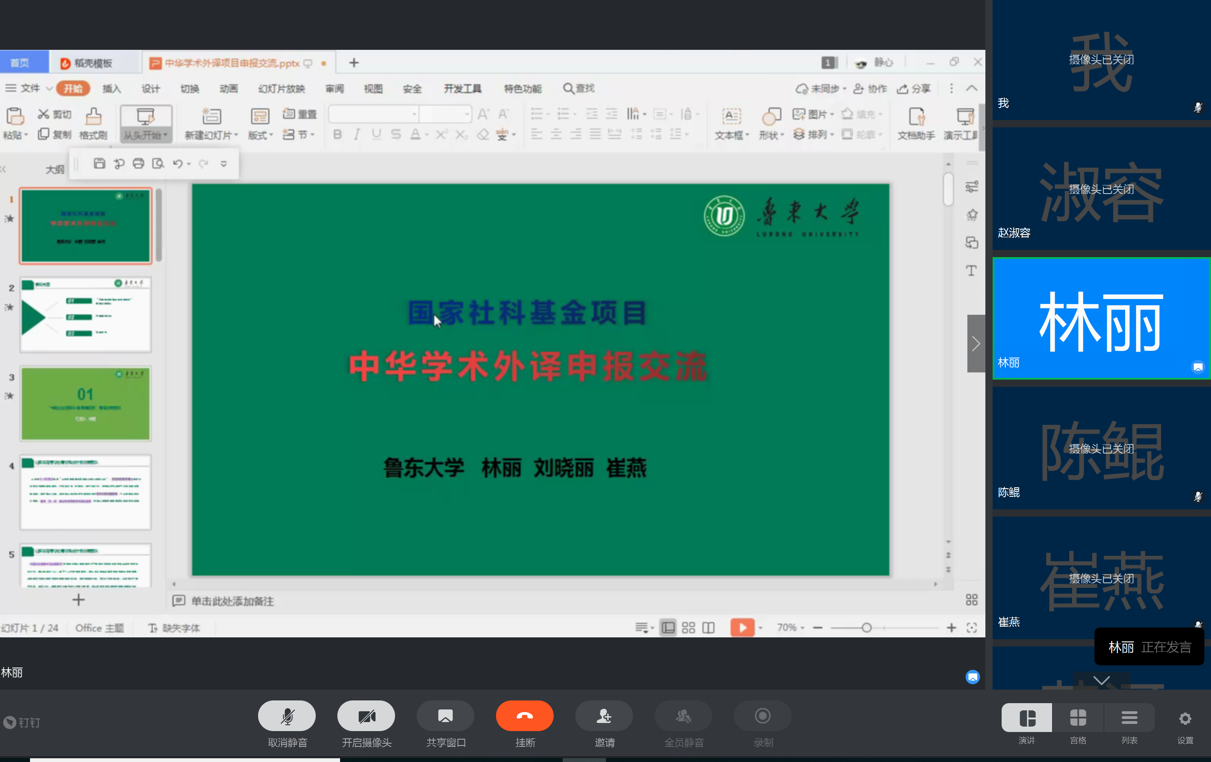Turn on the camera (开启摄像头)

(x=366, y=717)
